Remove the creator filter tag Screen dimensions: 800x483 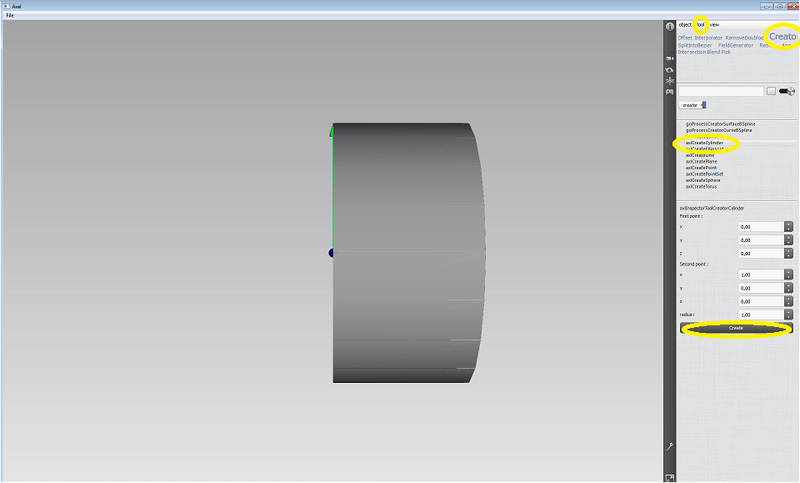click(x=704, y=105)
